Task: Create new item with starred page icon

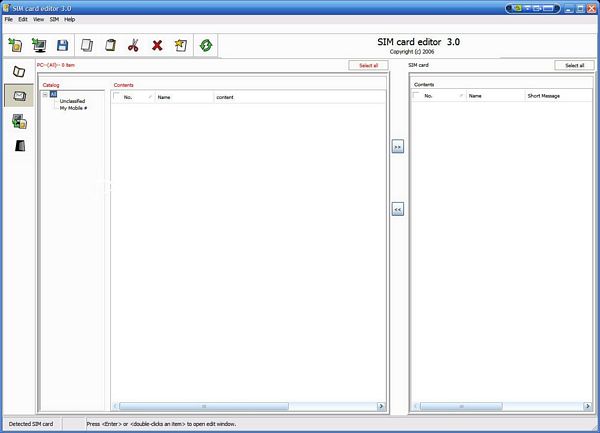Action: point(180,45)
